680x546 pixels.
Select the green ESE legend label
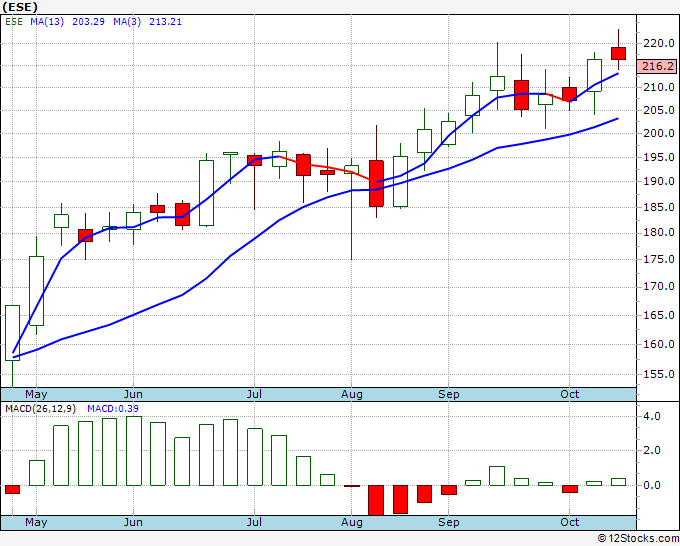pos(14,22)
